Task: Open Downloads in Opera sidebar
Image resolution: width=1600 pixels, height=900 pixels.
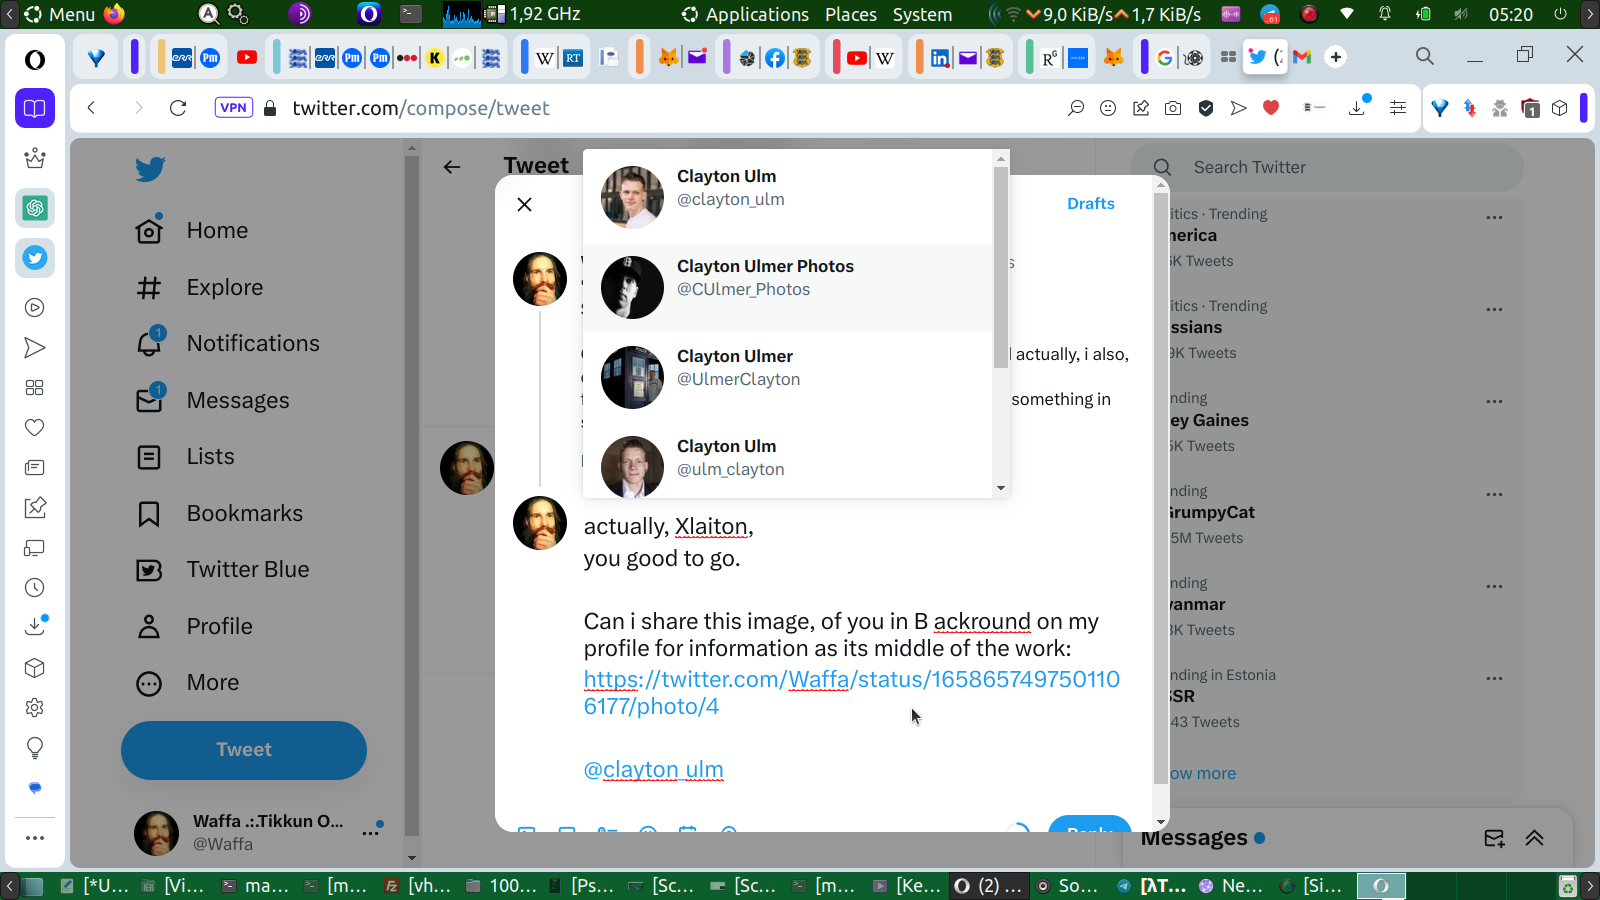Action: tap(35, 626)
